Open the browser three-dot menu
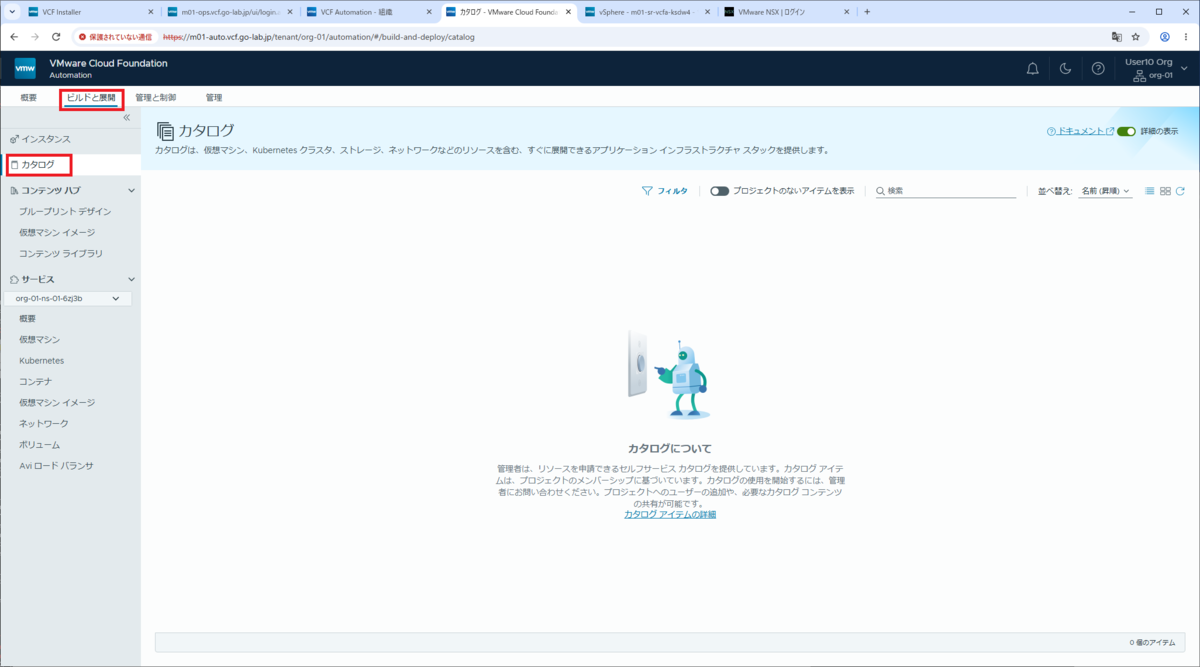 coord(1186,36)
